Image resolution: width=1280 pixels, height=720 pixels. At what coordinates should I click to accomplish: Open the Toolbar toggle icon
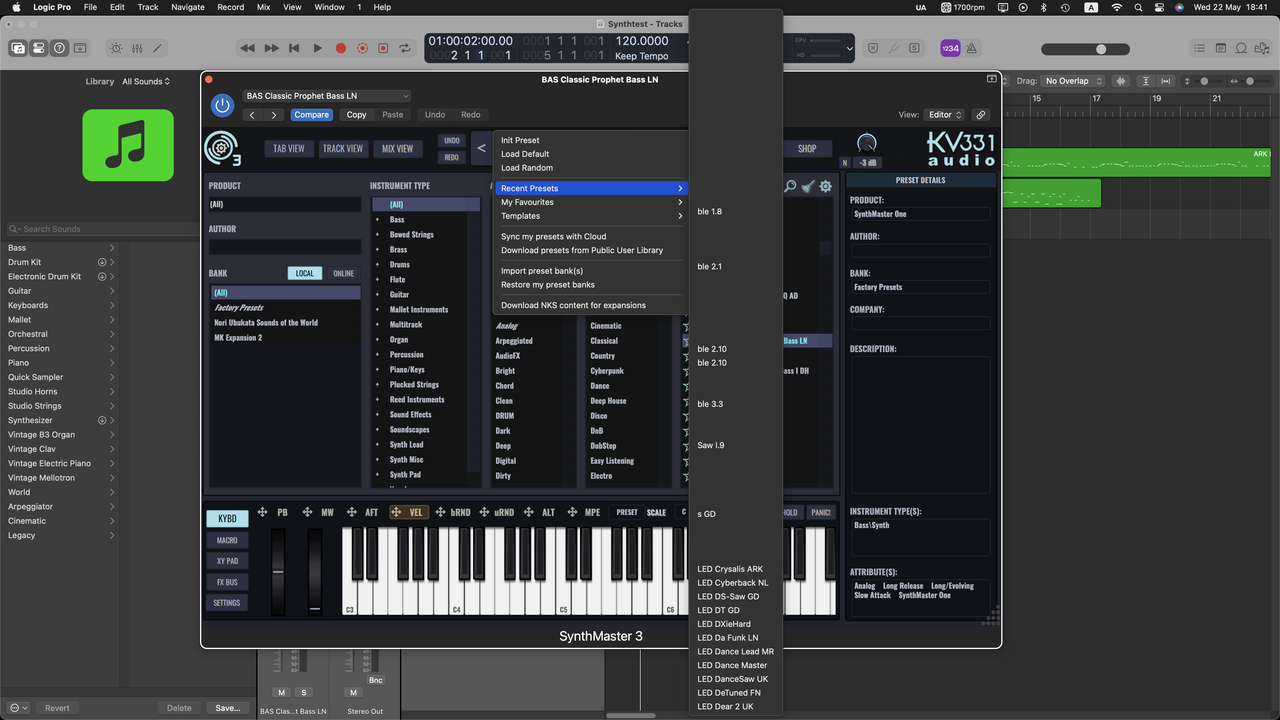[x=80, y=48]
